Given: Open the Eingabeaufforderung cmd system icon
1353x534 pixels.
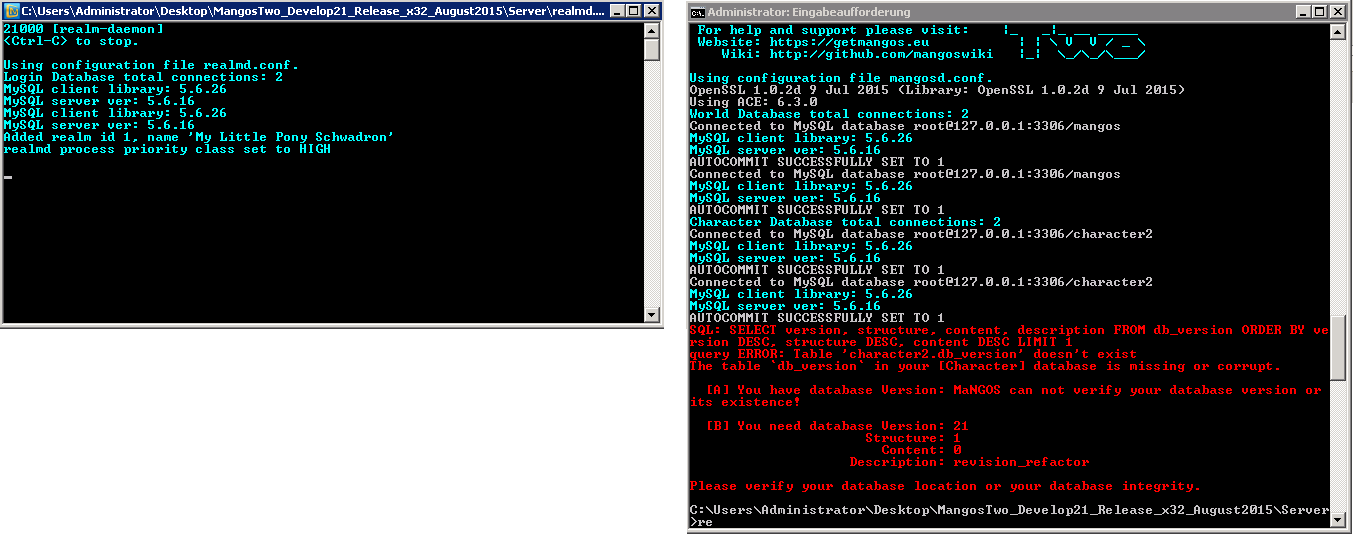Looking at the screenshot, I should (698, 12).
